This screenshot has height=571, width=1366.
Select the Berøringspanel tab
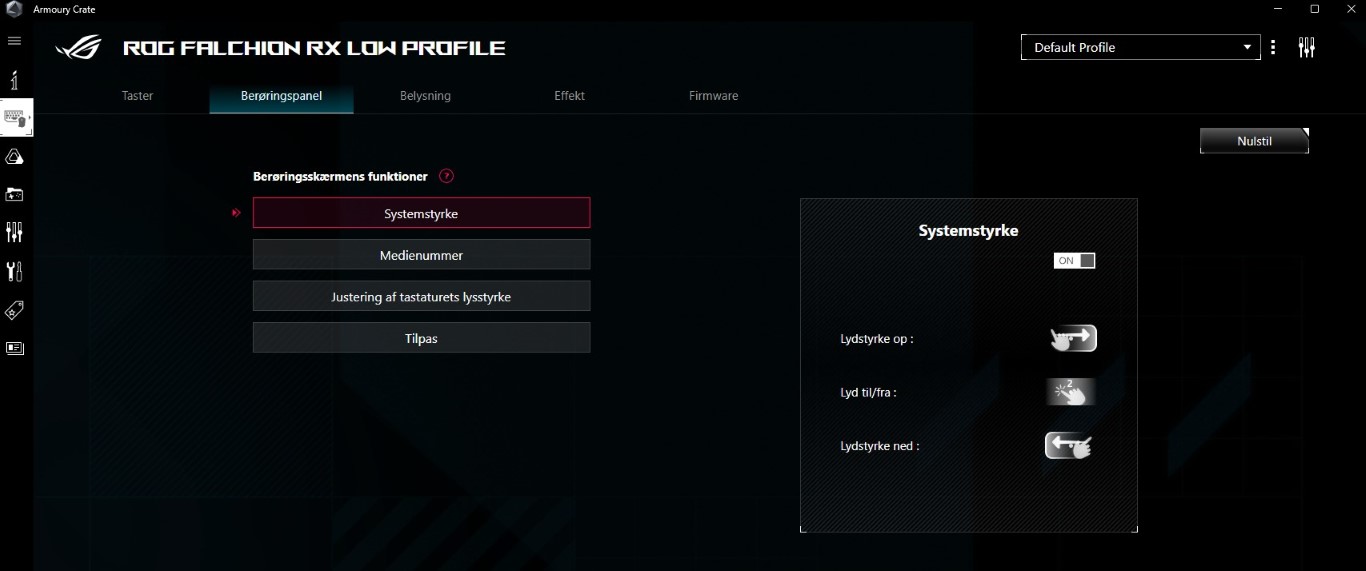[282, 96]
